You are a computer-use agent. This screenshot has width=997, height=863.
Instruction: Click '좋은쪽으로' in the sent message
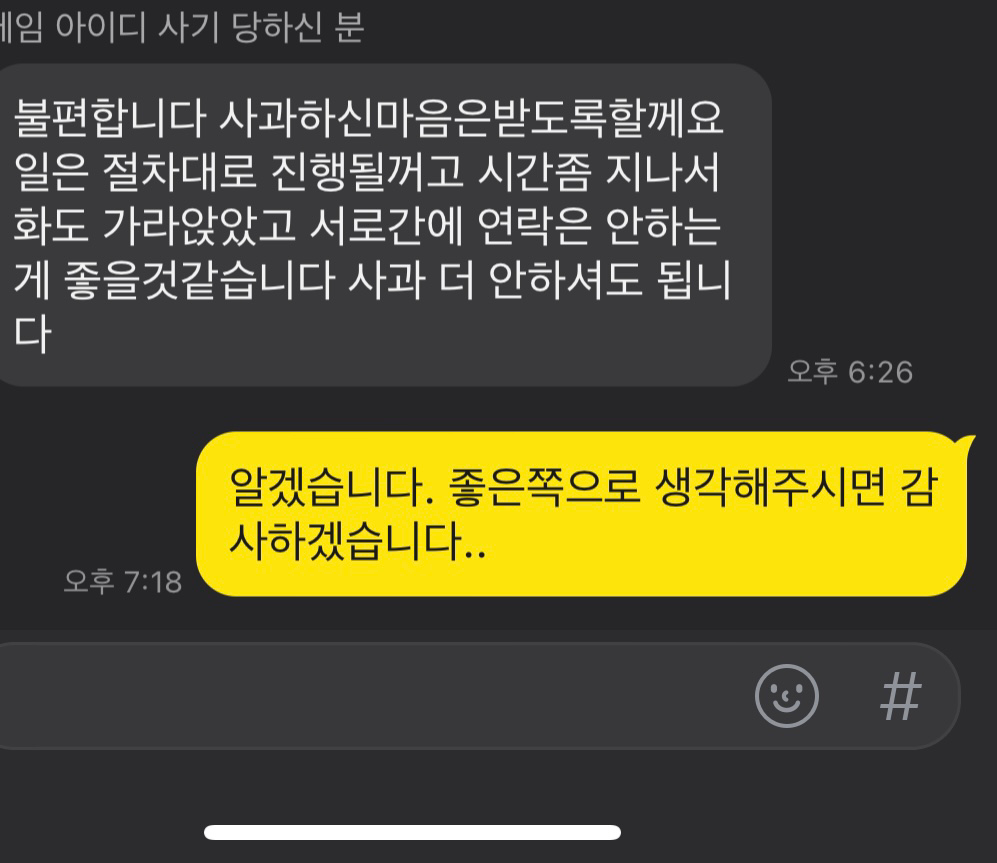click(x=544, y=488)
